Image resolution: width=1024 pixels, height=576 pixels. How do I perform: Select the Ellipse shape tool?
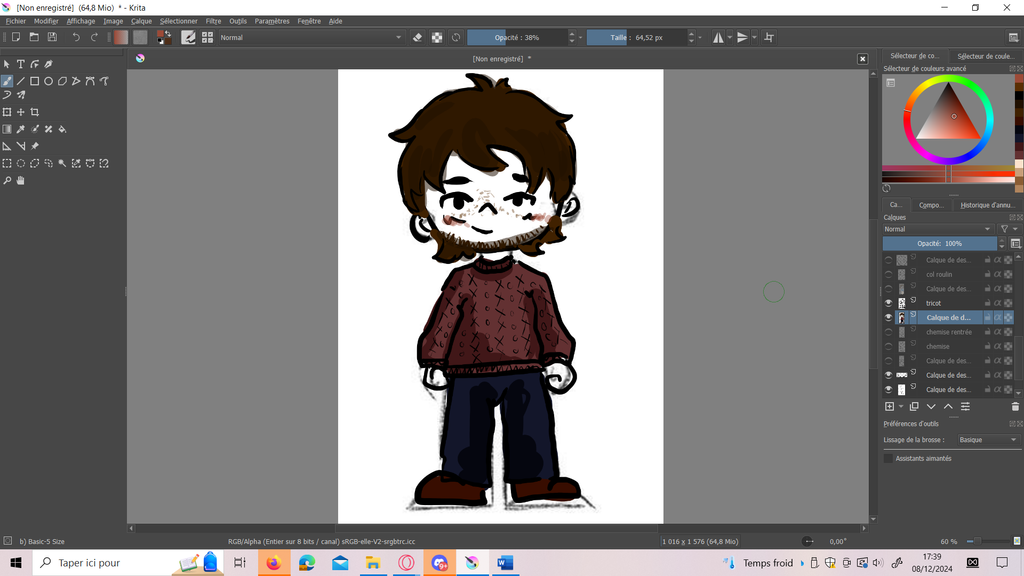tap(48, 81)
